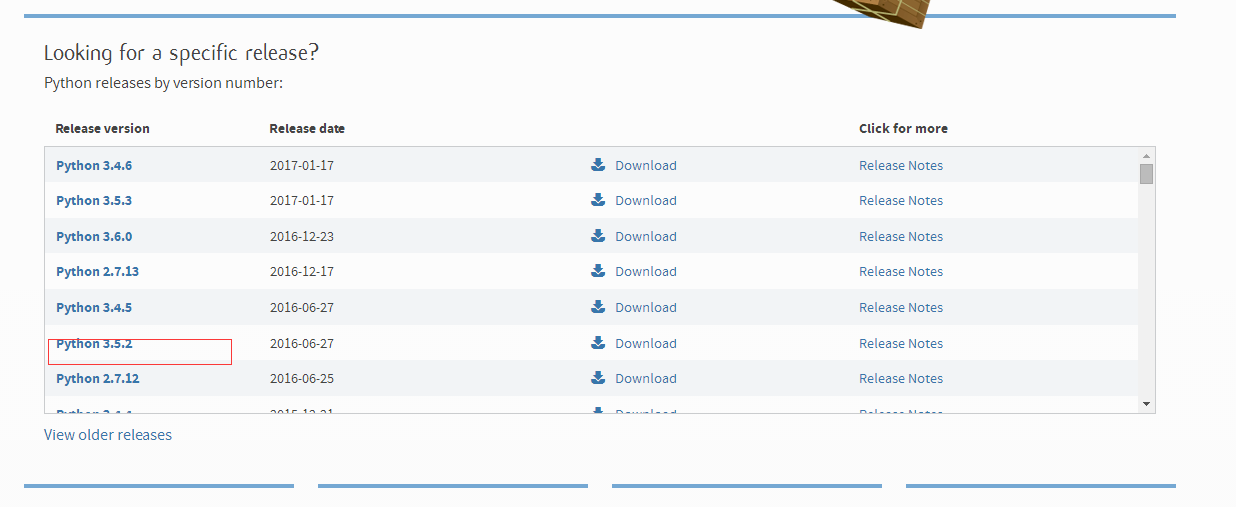Open Python 3.4.6 release link
This screenshot has height=507, width=1236.
[94, 166]
